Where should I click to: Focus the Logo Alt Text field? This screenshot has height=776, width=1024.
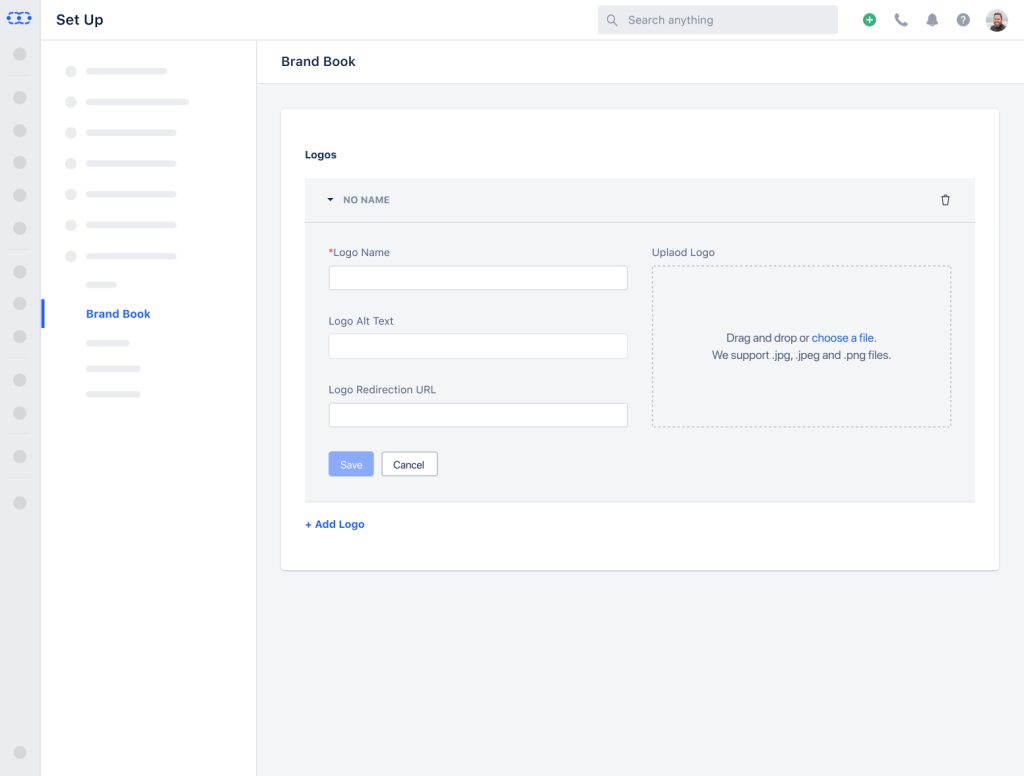478,346
